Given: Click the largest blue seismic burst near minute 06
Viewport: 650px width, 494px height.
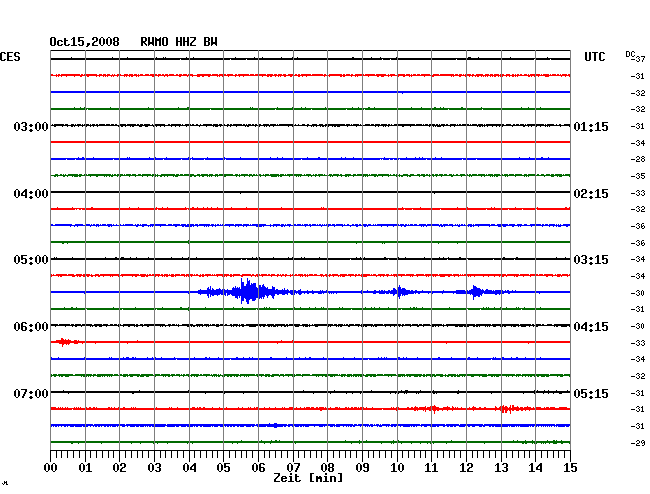Looking at the screenshot, I should coord(249,291).
